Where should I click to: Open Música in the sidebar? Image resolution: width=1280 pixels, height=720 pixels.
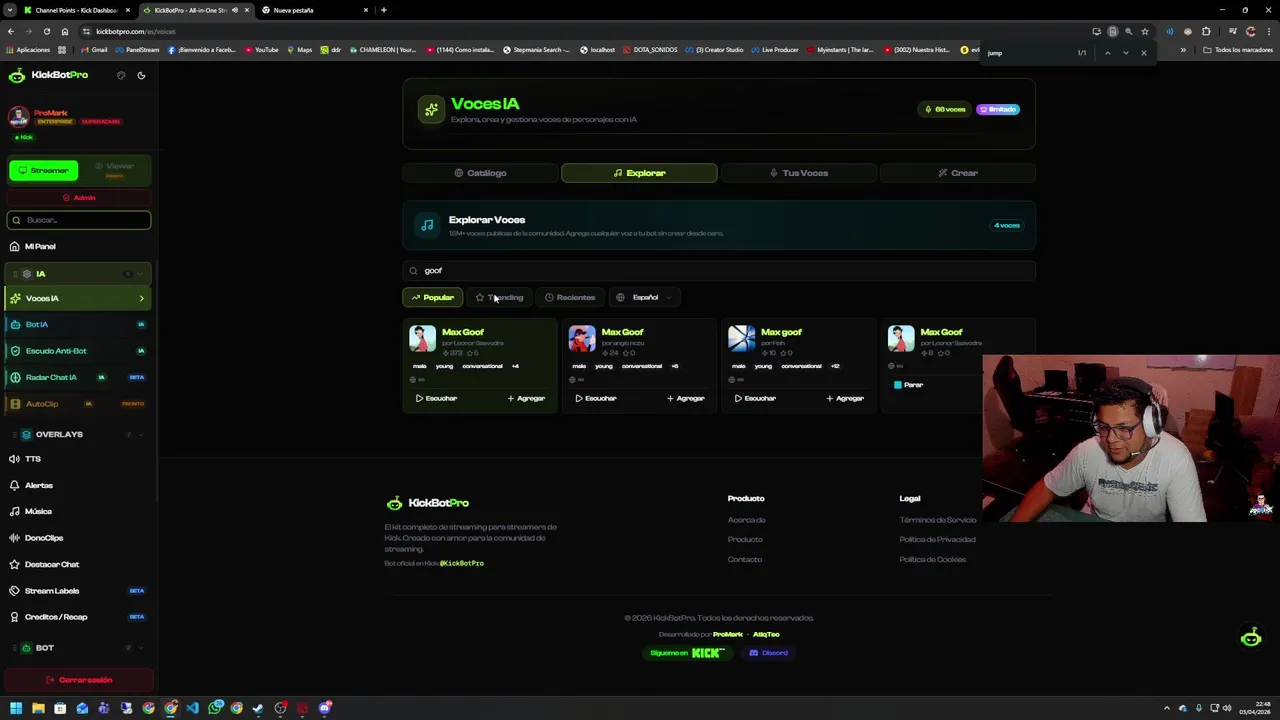[x=79, y=511]
